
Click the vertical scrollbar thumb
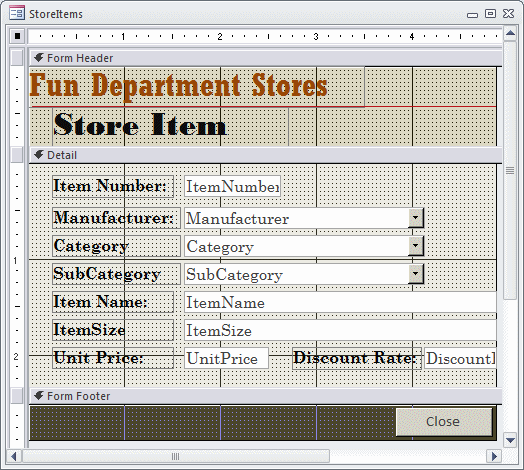[x=510, y=170]
